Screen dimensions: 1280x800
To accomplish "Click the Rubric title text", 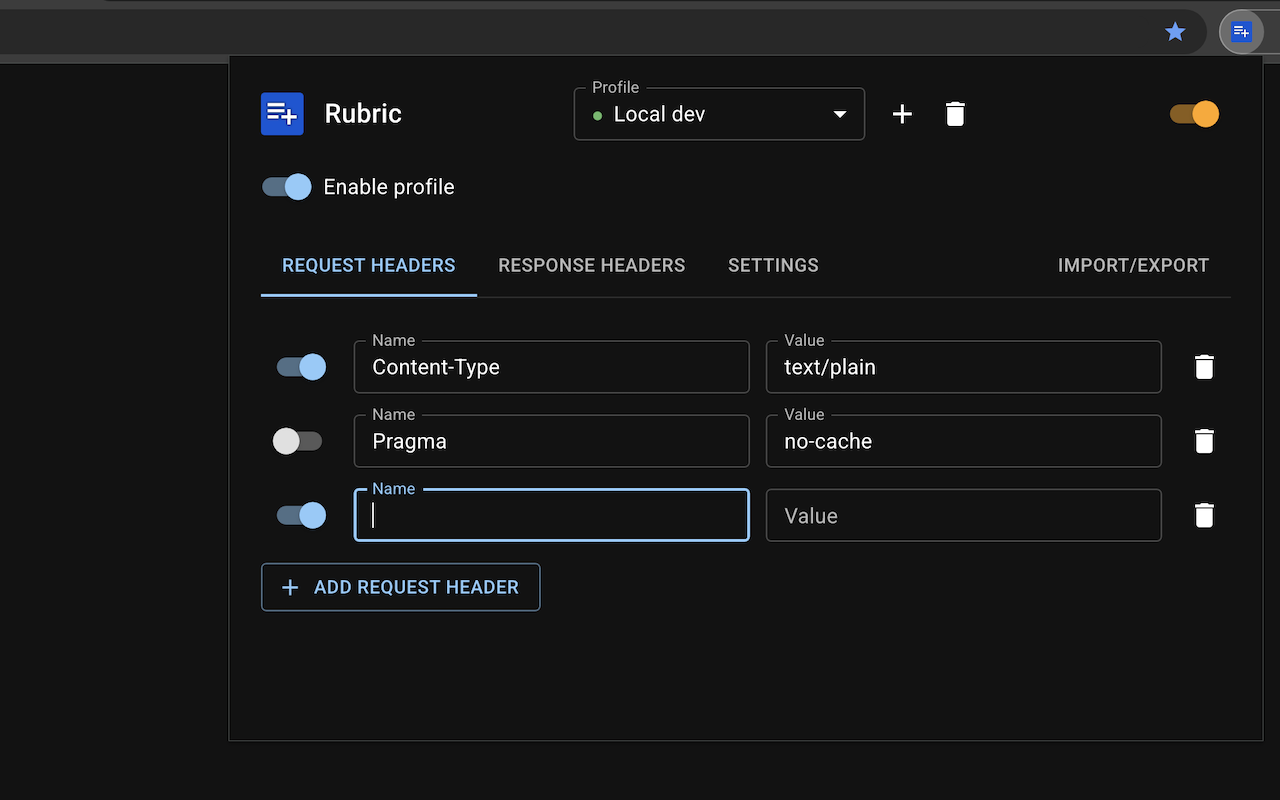I will click(x=363, y=114).
